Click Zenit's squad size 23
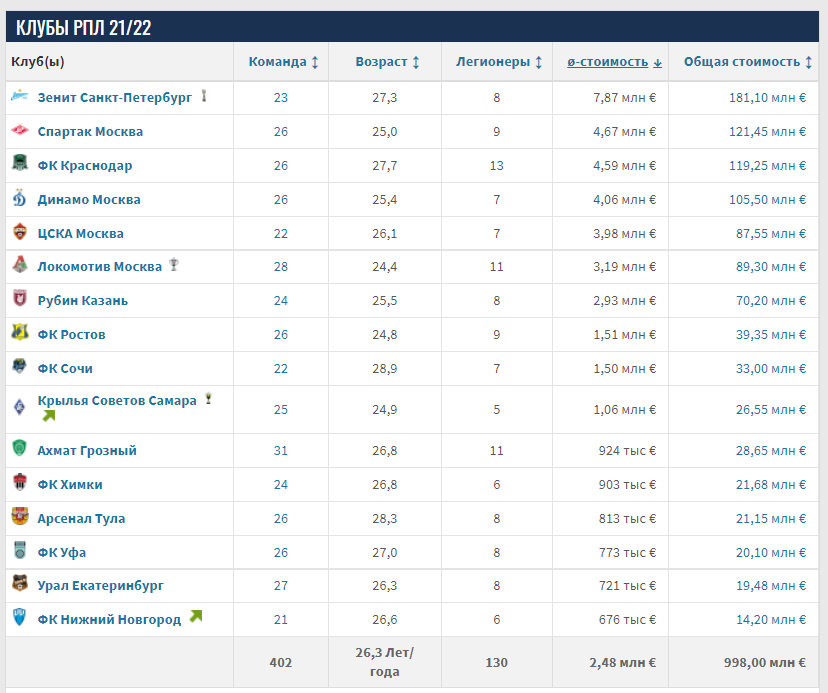This screenshot has width=828, height=693. 280,98
